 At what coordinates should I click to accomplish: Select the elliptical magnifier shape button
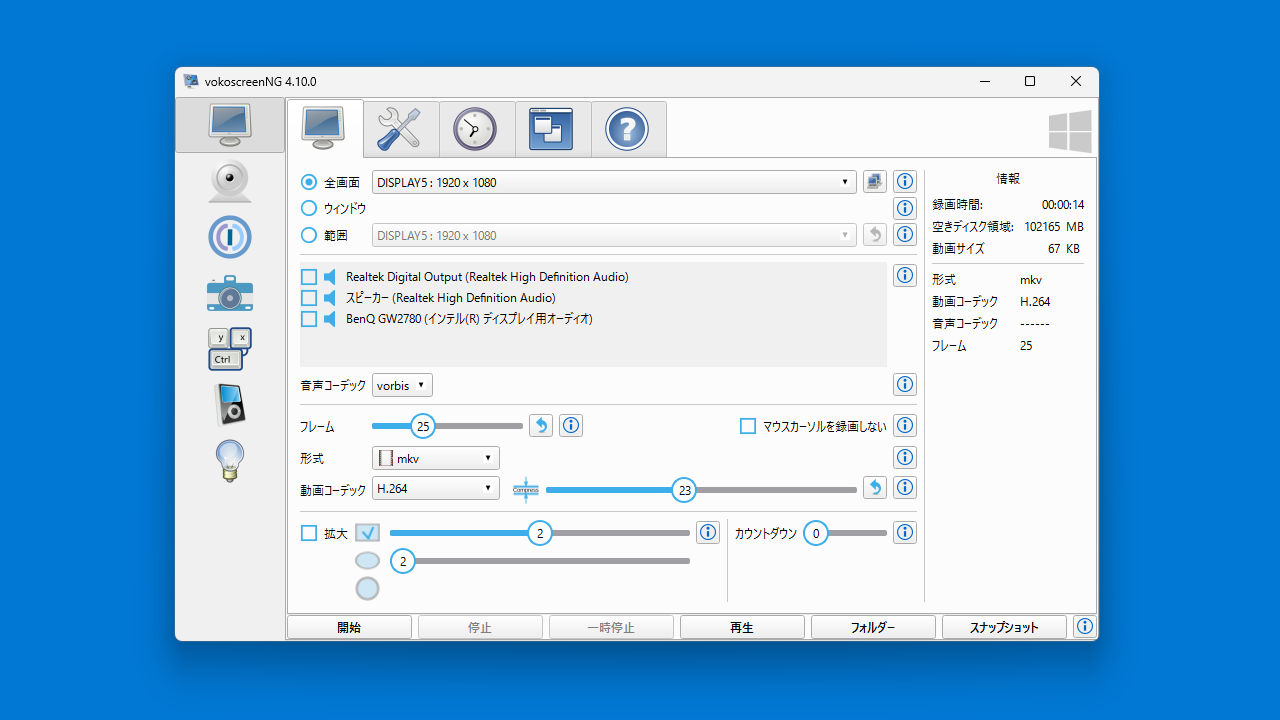point(367,561)
